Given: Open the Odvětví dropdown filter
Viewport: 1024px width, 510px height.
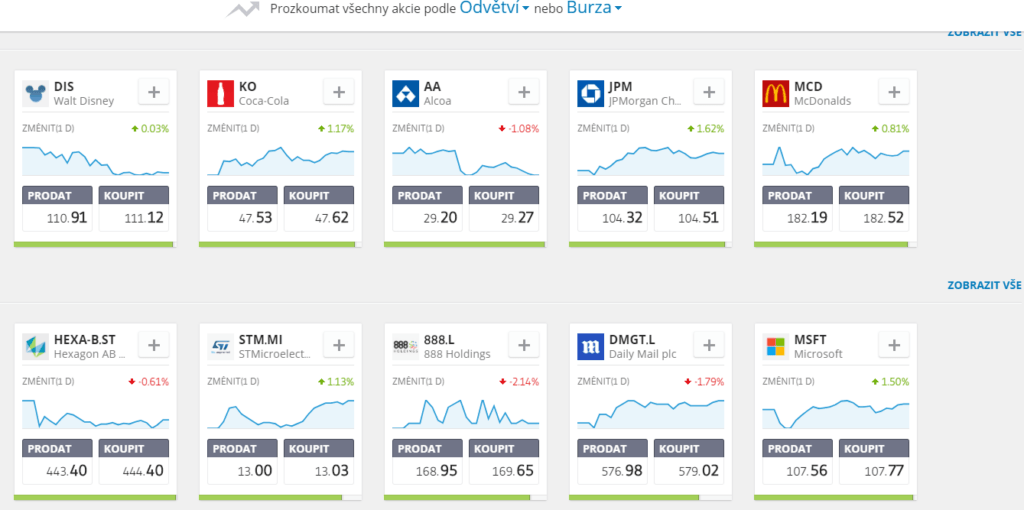Looking at the screenshot, I should point(494,9).
